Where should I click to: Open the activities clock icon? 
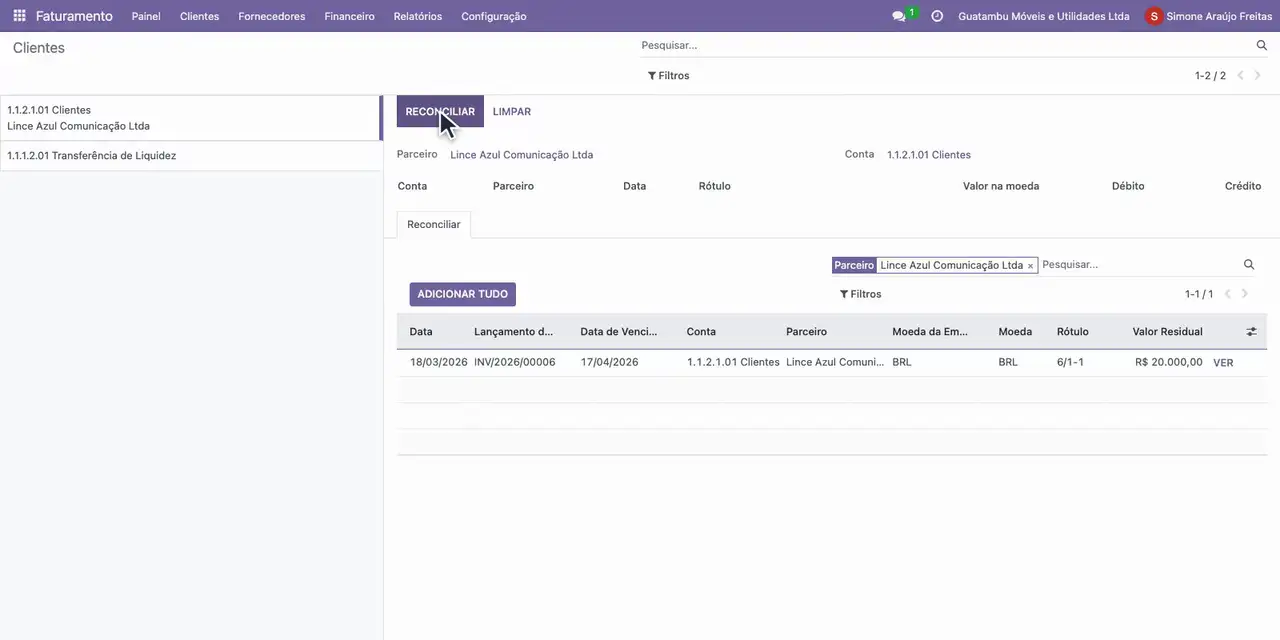tap(937, 16)
